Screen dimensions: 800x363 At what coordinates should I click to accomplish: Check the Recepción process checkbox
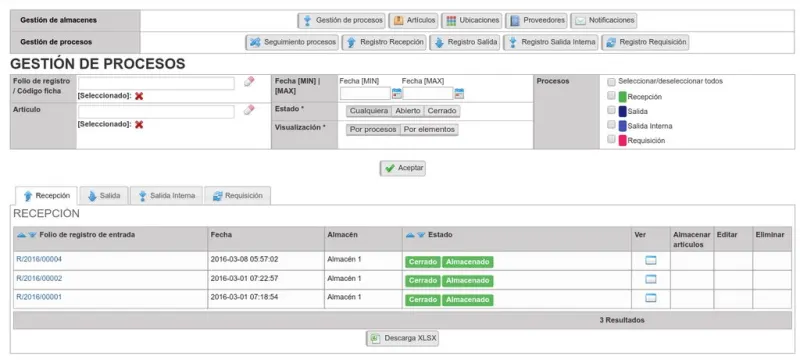611,95
